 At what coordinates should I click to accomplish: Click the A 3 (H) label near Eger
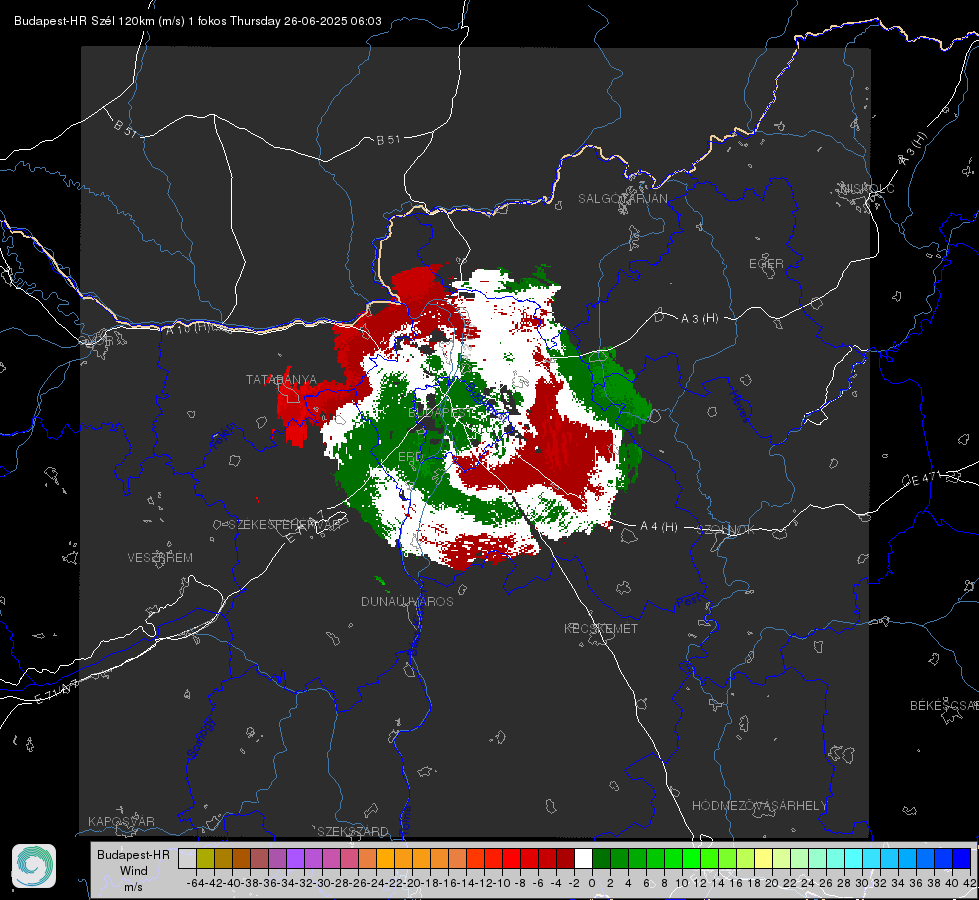(699, 319)
